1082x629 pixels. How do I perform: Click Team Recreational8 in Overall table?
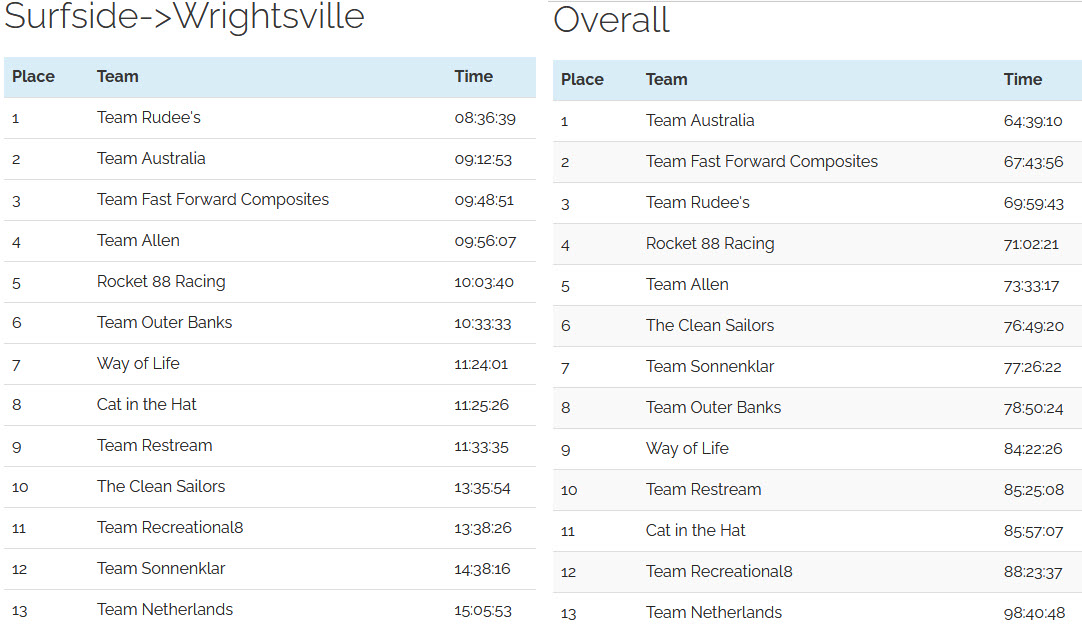718,572
